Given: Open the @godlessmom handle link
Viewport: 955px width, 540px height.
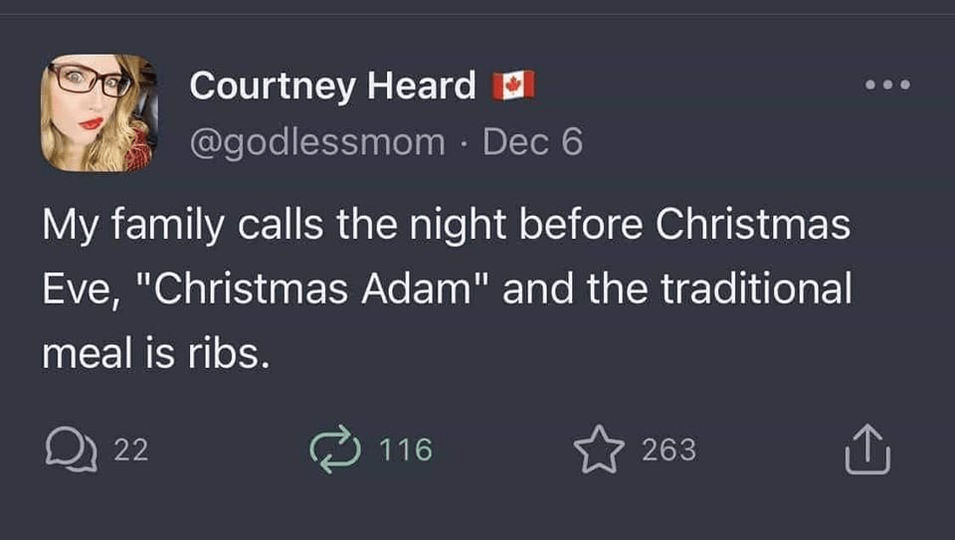Looking at the screenshot, I should pyautogui.click(x=318, y=143).
